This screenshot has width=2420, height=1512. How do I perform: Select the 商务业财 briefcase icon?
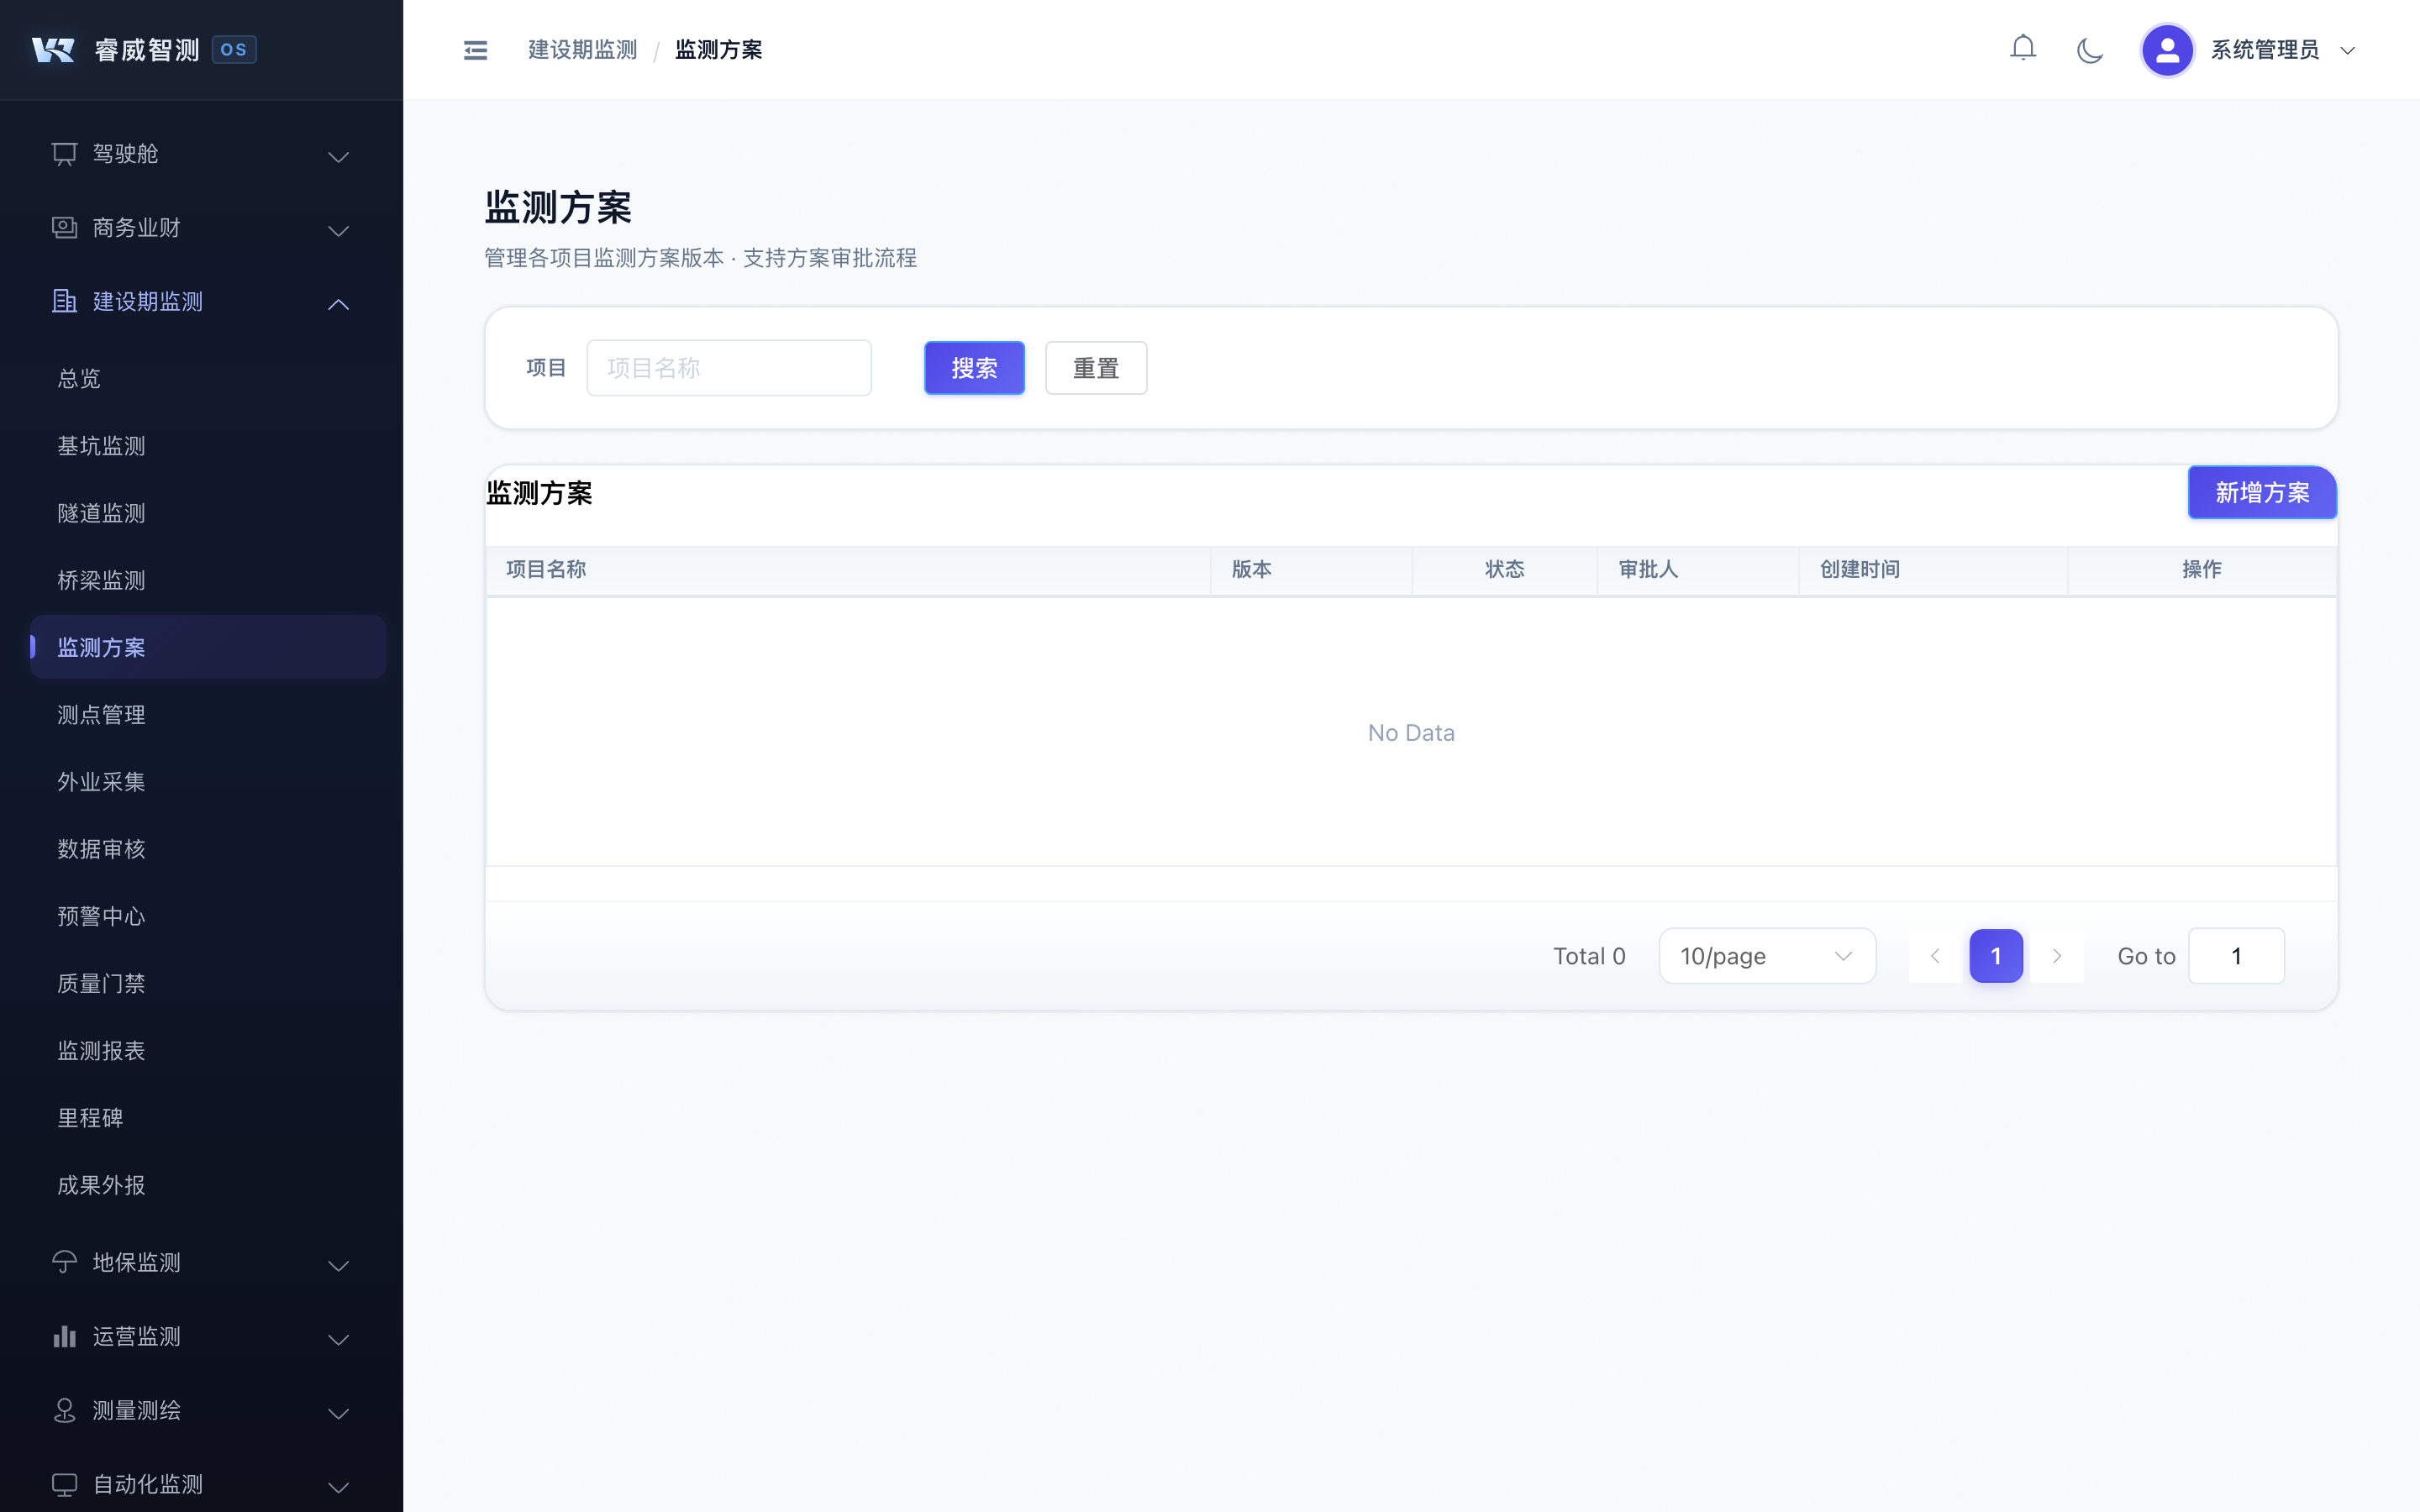(64, 227)
